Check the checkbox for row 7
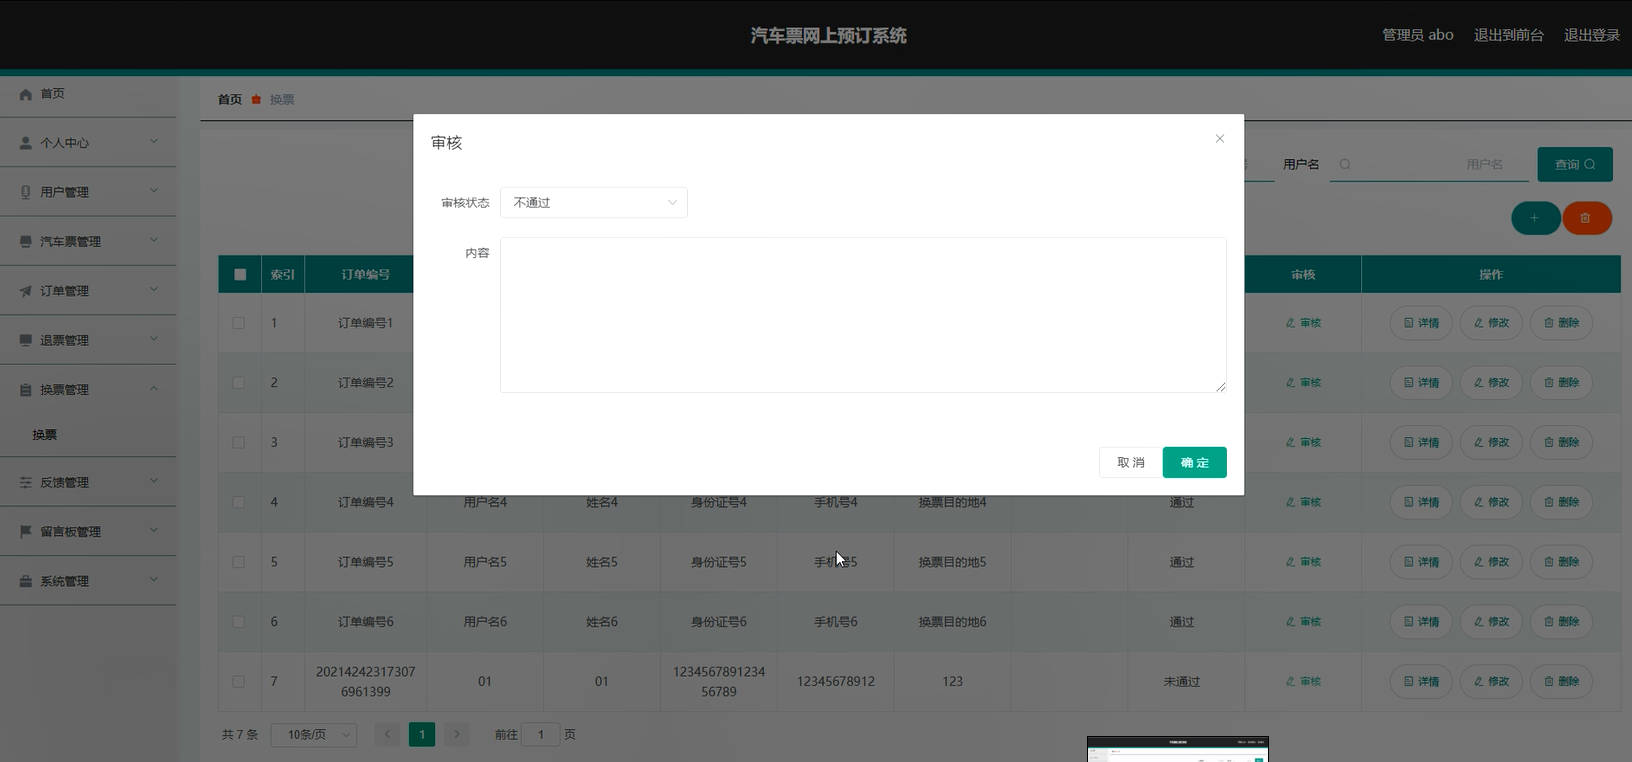The image size is (1632, 762). [x=239, y=681]
